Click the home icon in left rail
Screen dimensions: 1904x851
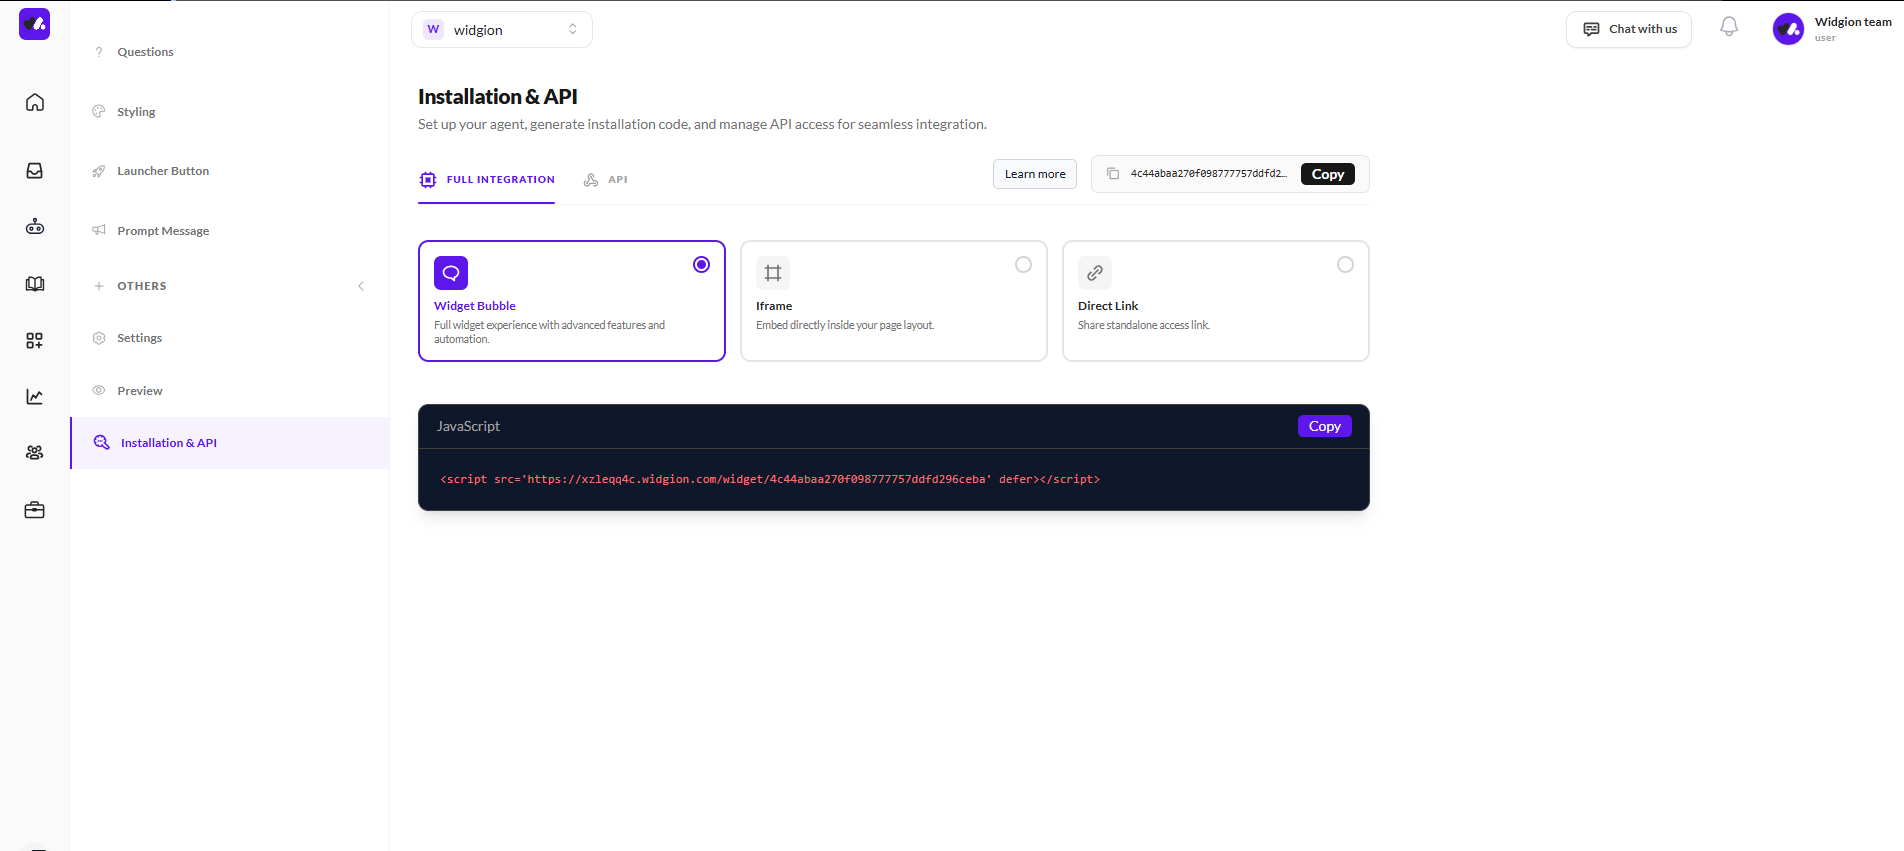point(35,102)
